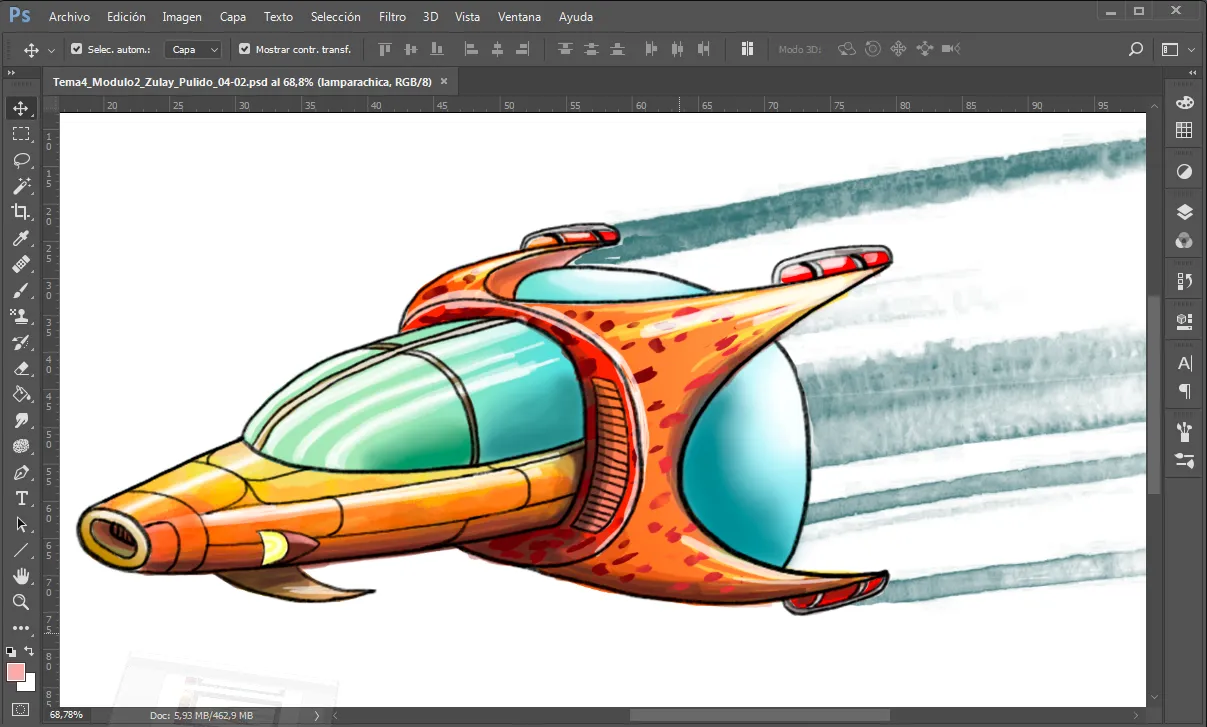
Task: Open the Swatches grid panel
Action: pos(1184,130)
